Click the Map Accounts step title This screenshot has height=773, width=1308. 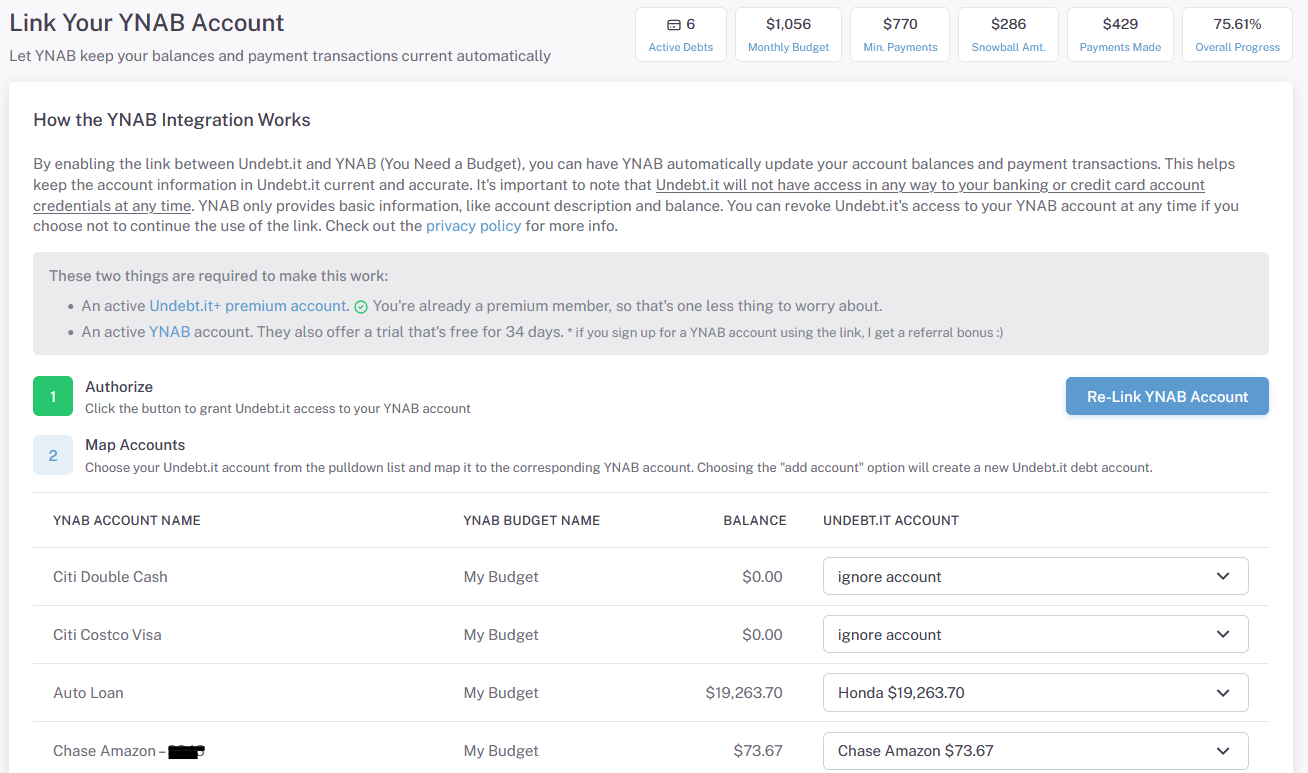(135, 445)
